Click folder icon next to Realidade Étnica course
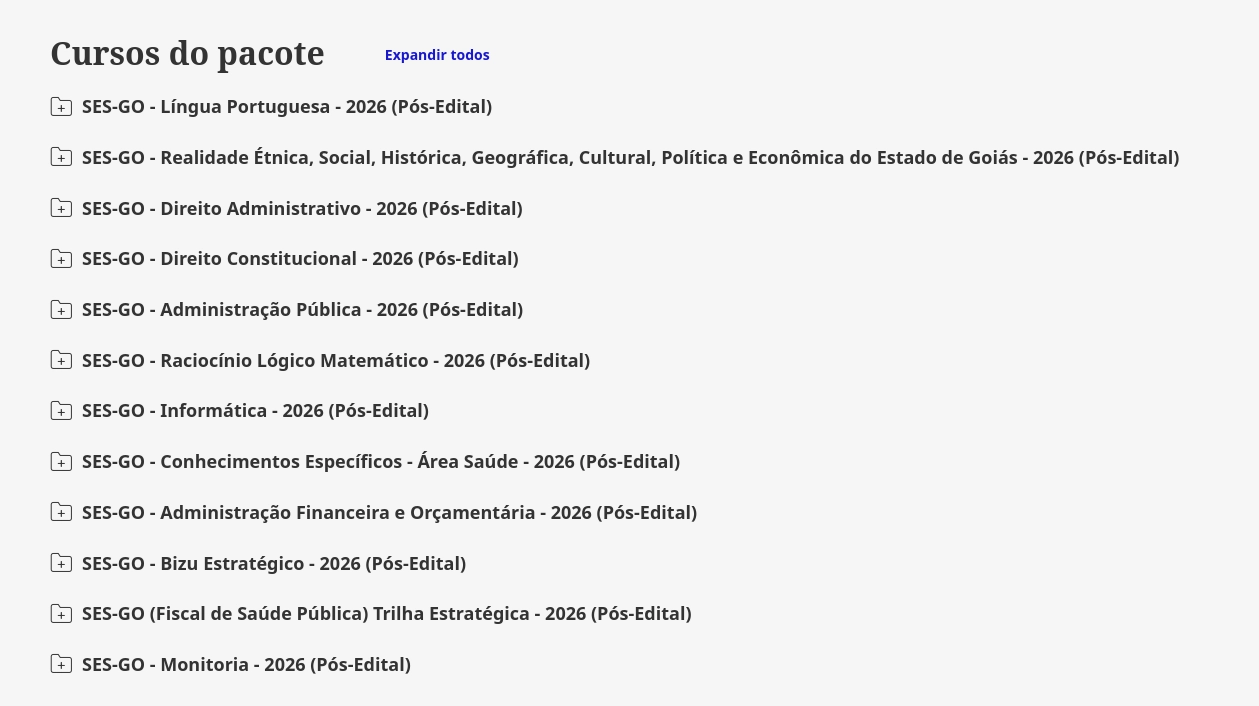This screenshot has width=1259, height=706. tap(61, 158)
